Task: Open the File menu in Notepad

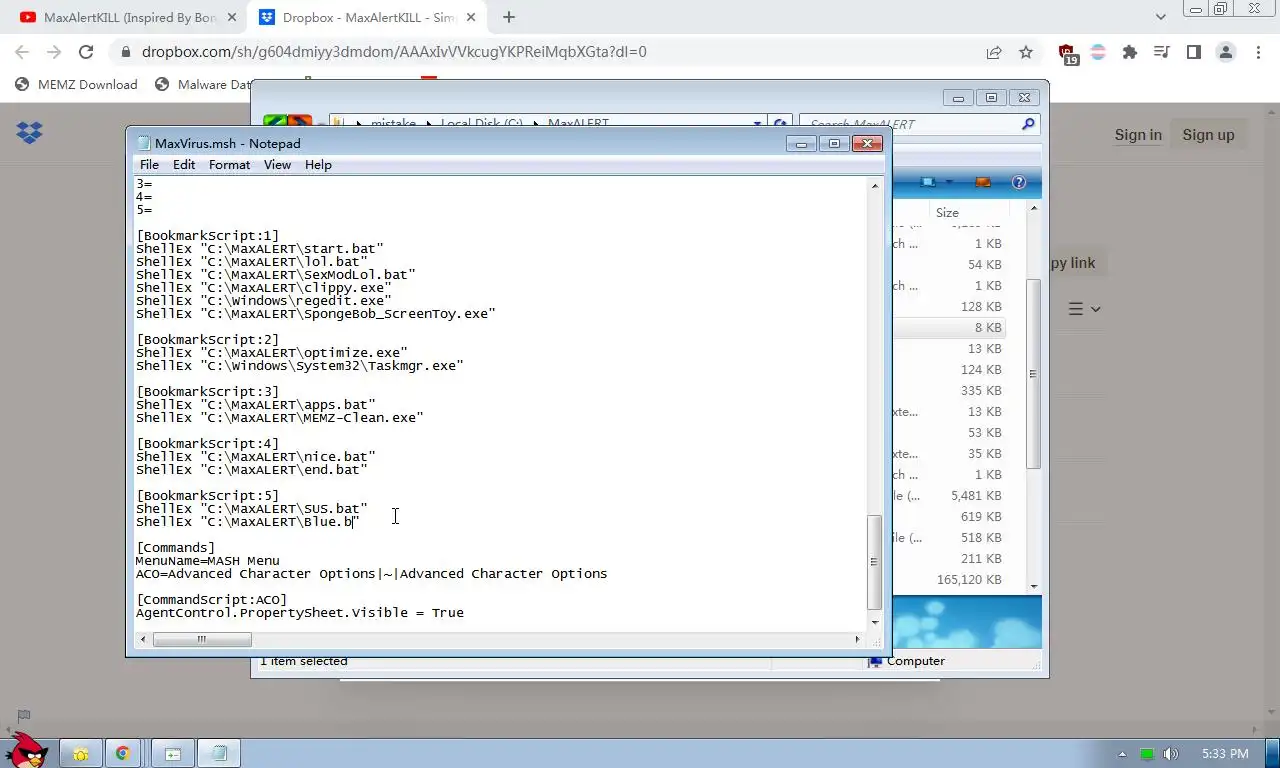Action: pos(149,165)
